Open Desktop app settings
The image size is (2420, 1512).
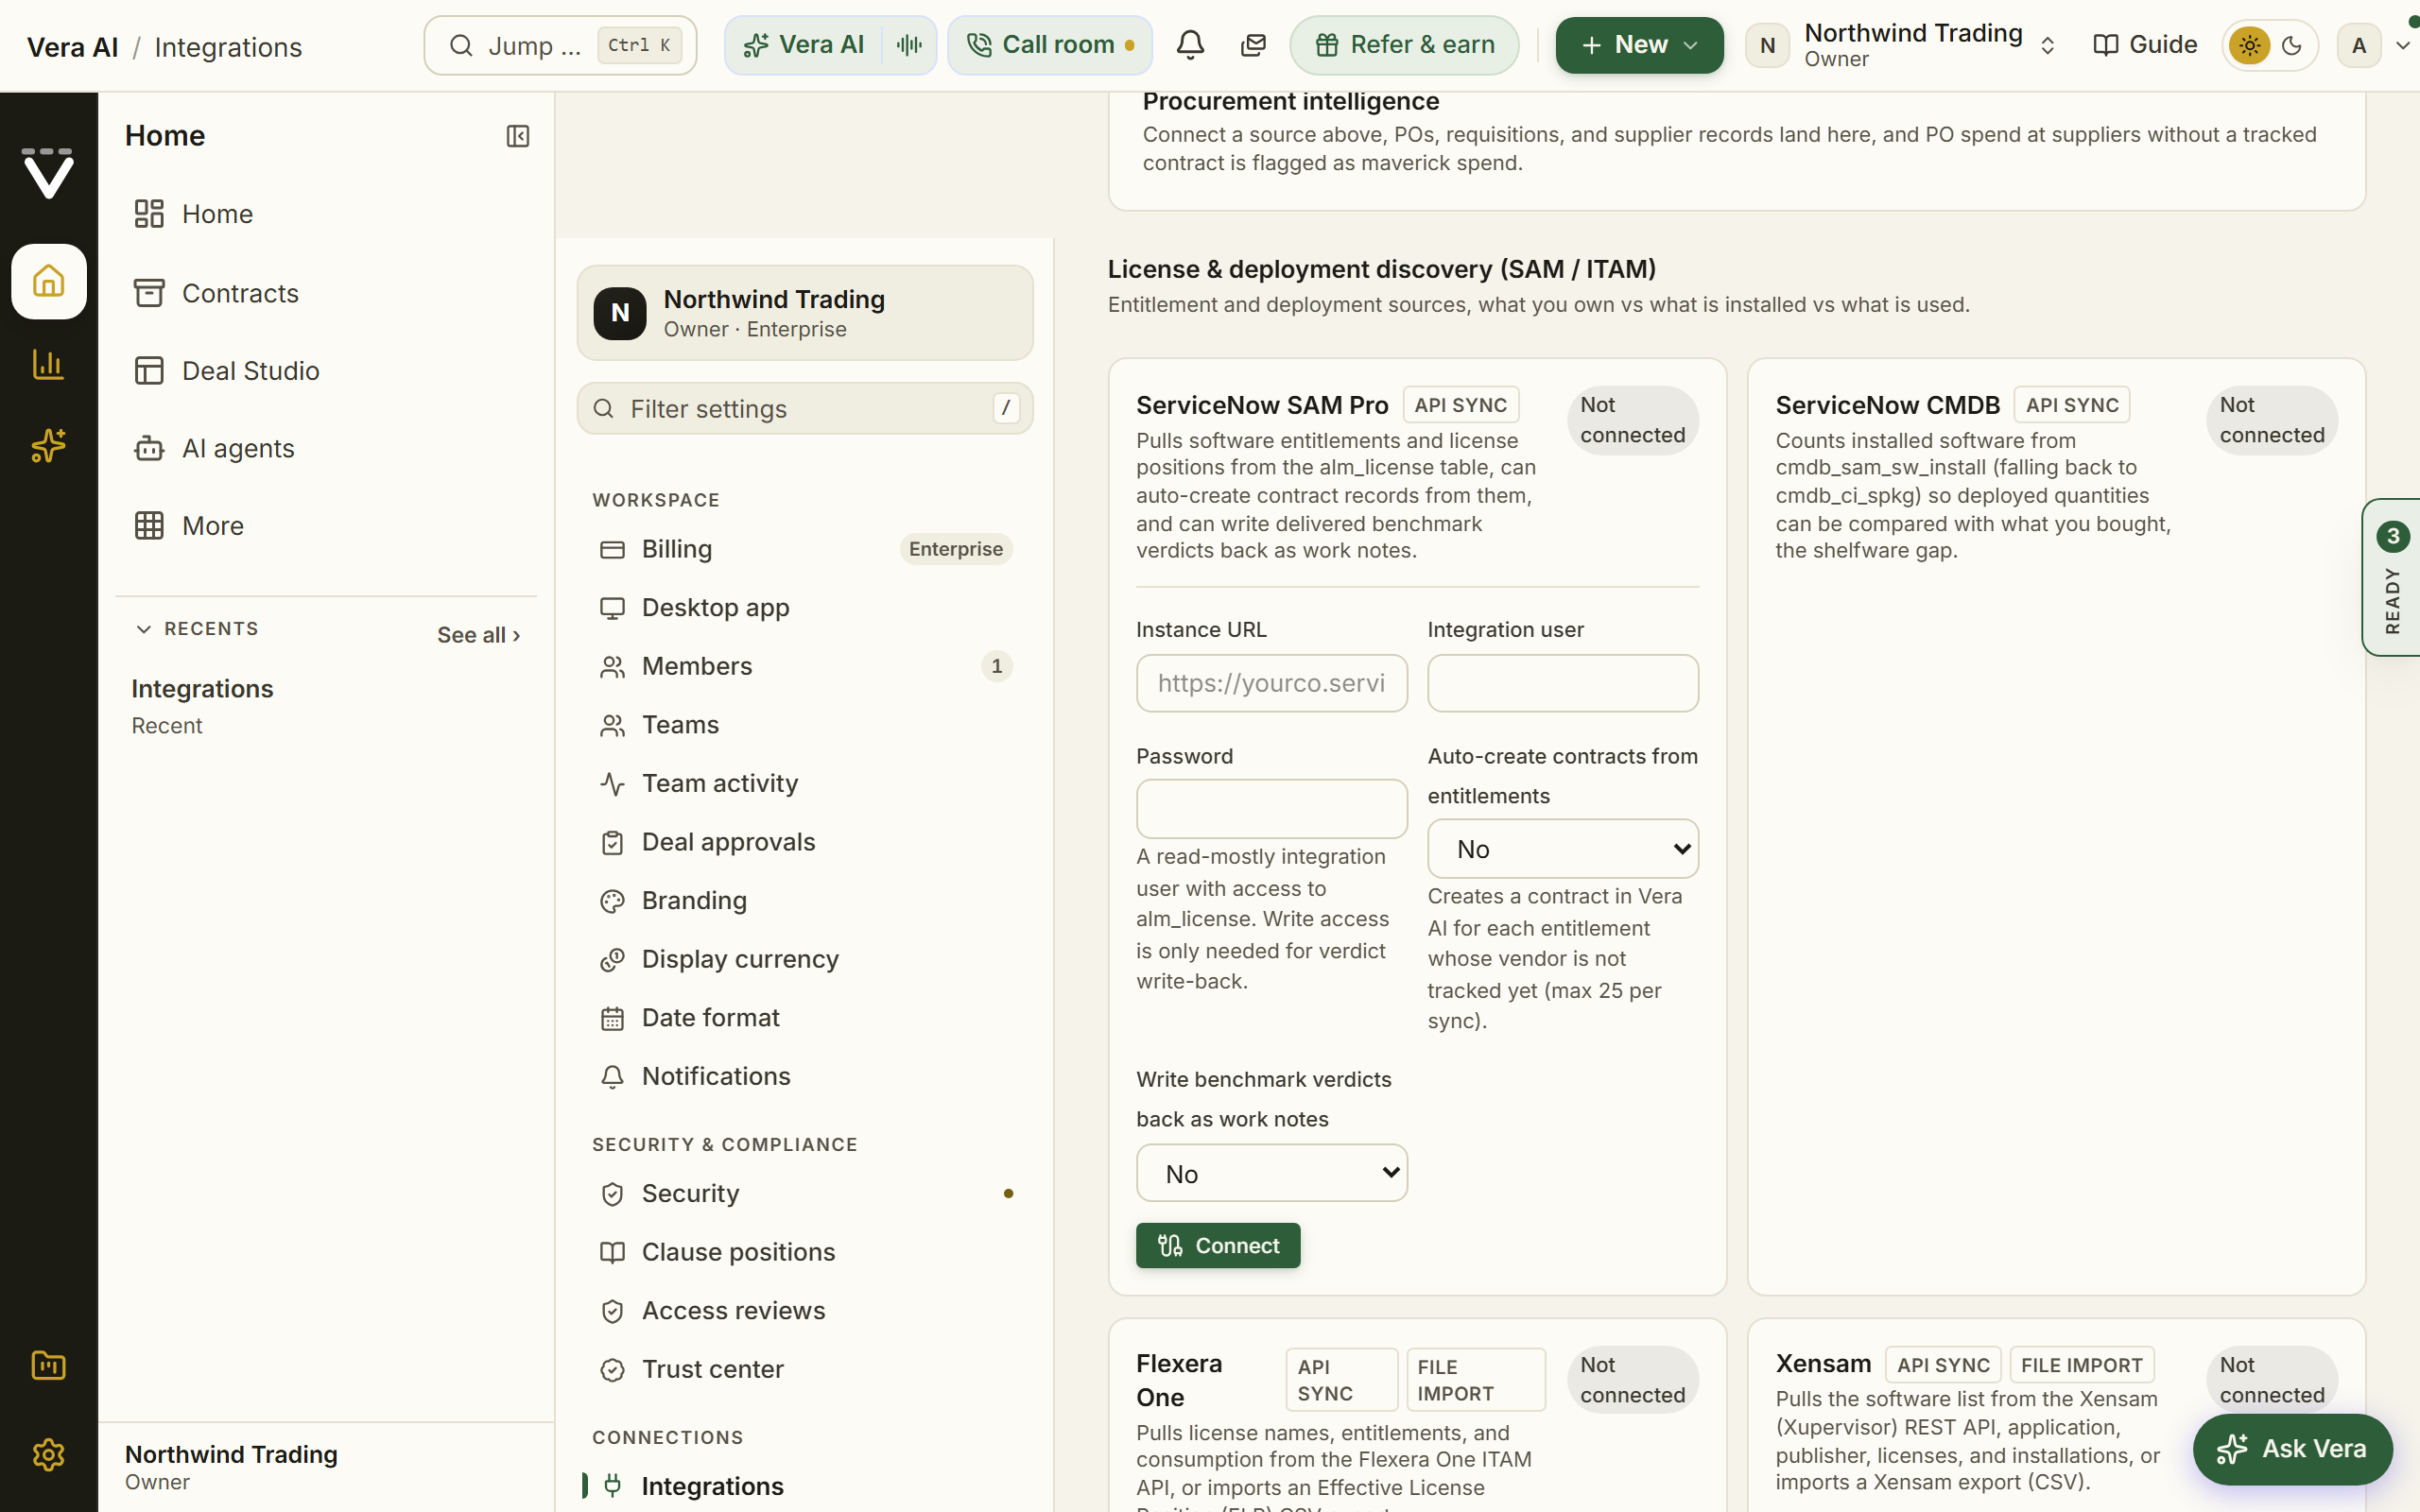[805, 608]
